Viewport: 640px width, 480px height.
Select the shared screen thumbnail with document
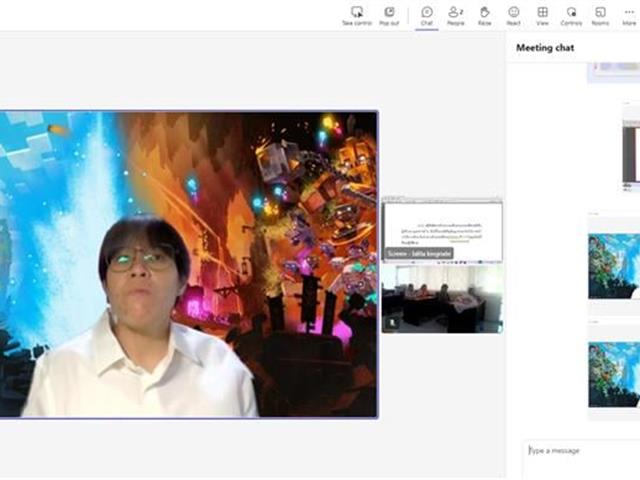point(442,230)
